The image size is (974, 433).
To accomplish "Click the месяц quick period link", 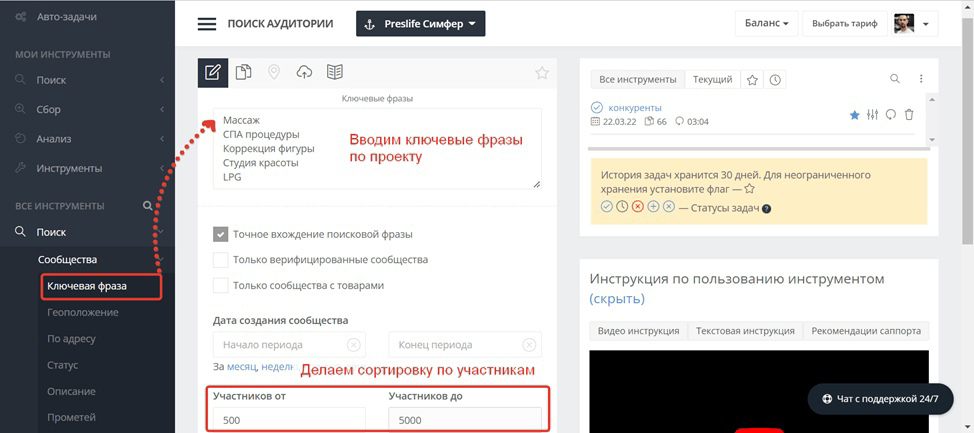I will coord(241,367).
